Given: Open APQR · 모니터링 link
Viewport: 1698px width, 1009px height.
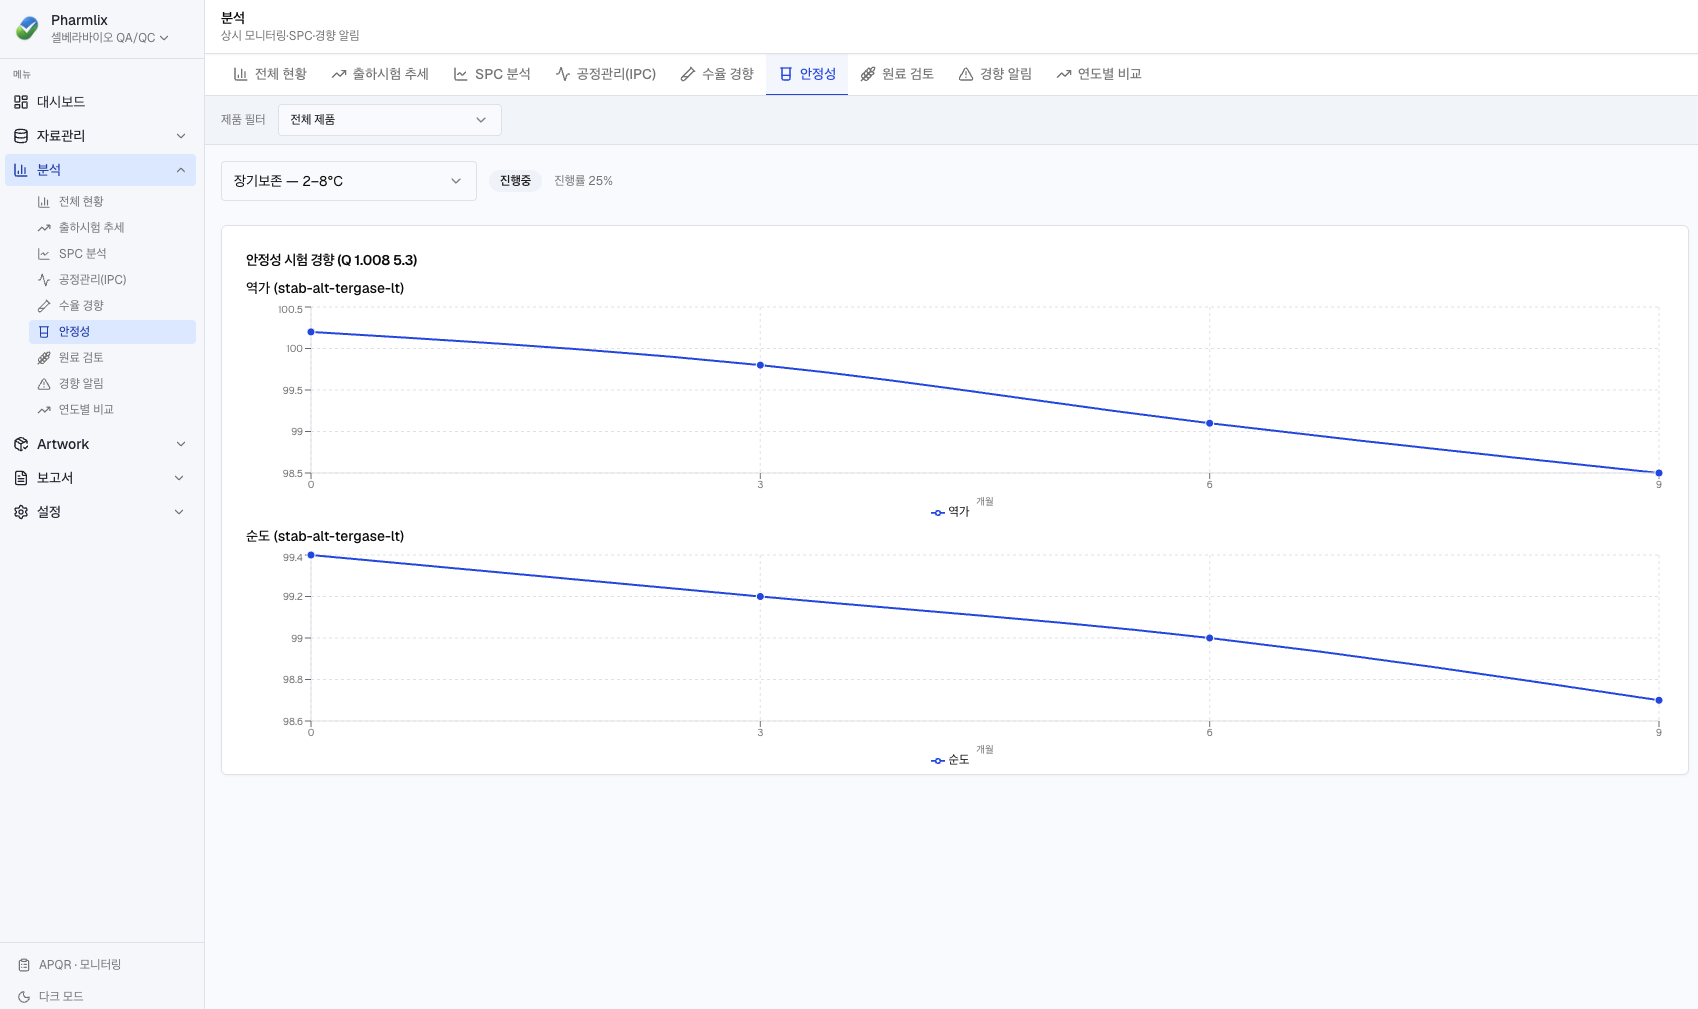Looking at the screenshot, I should [80, 965].
